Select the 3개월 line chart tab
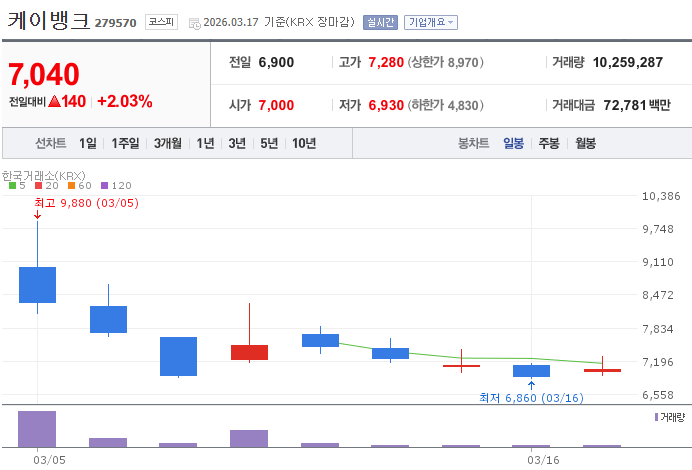The image size is (692, 470). (168, 143)
